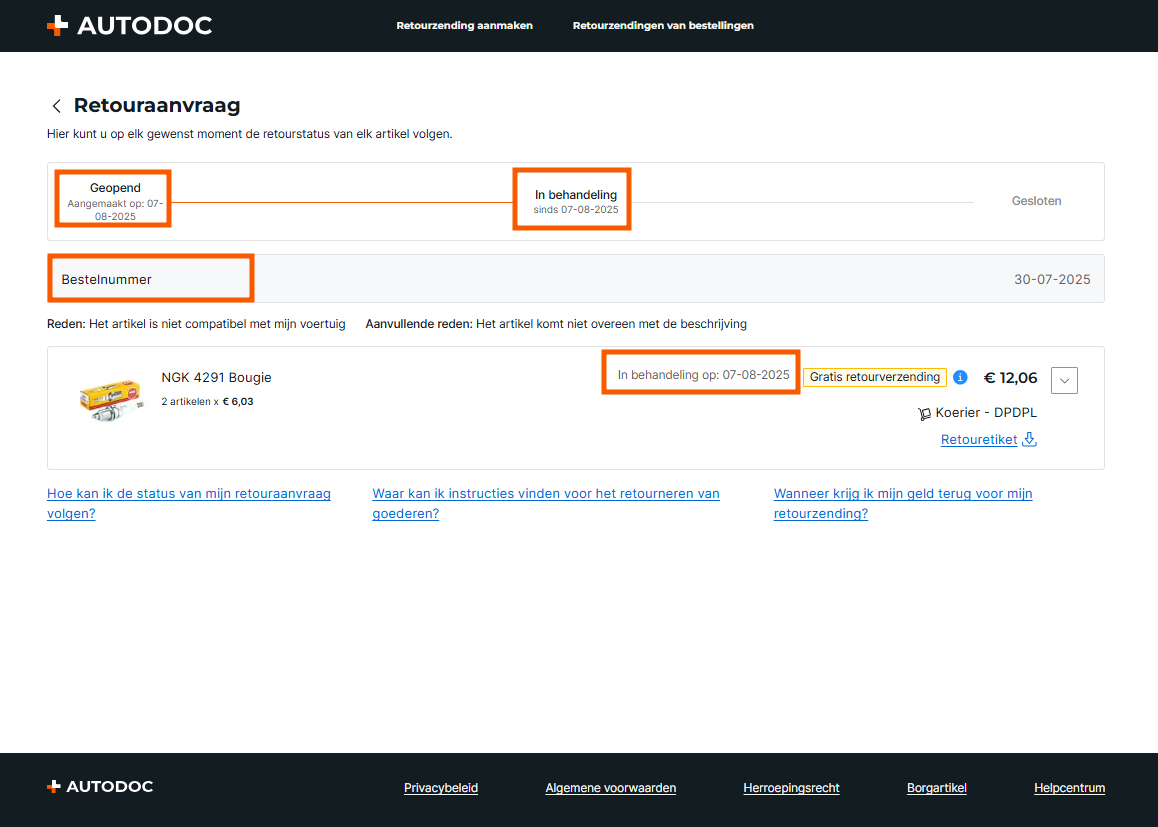Open the FAQ about when money is refunded
The width and height of the screenshot is (1158, 827).
(902, 503)
